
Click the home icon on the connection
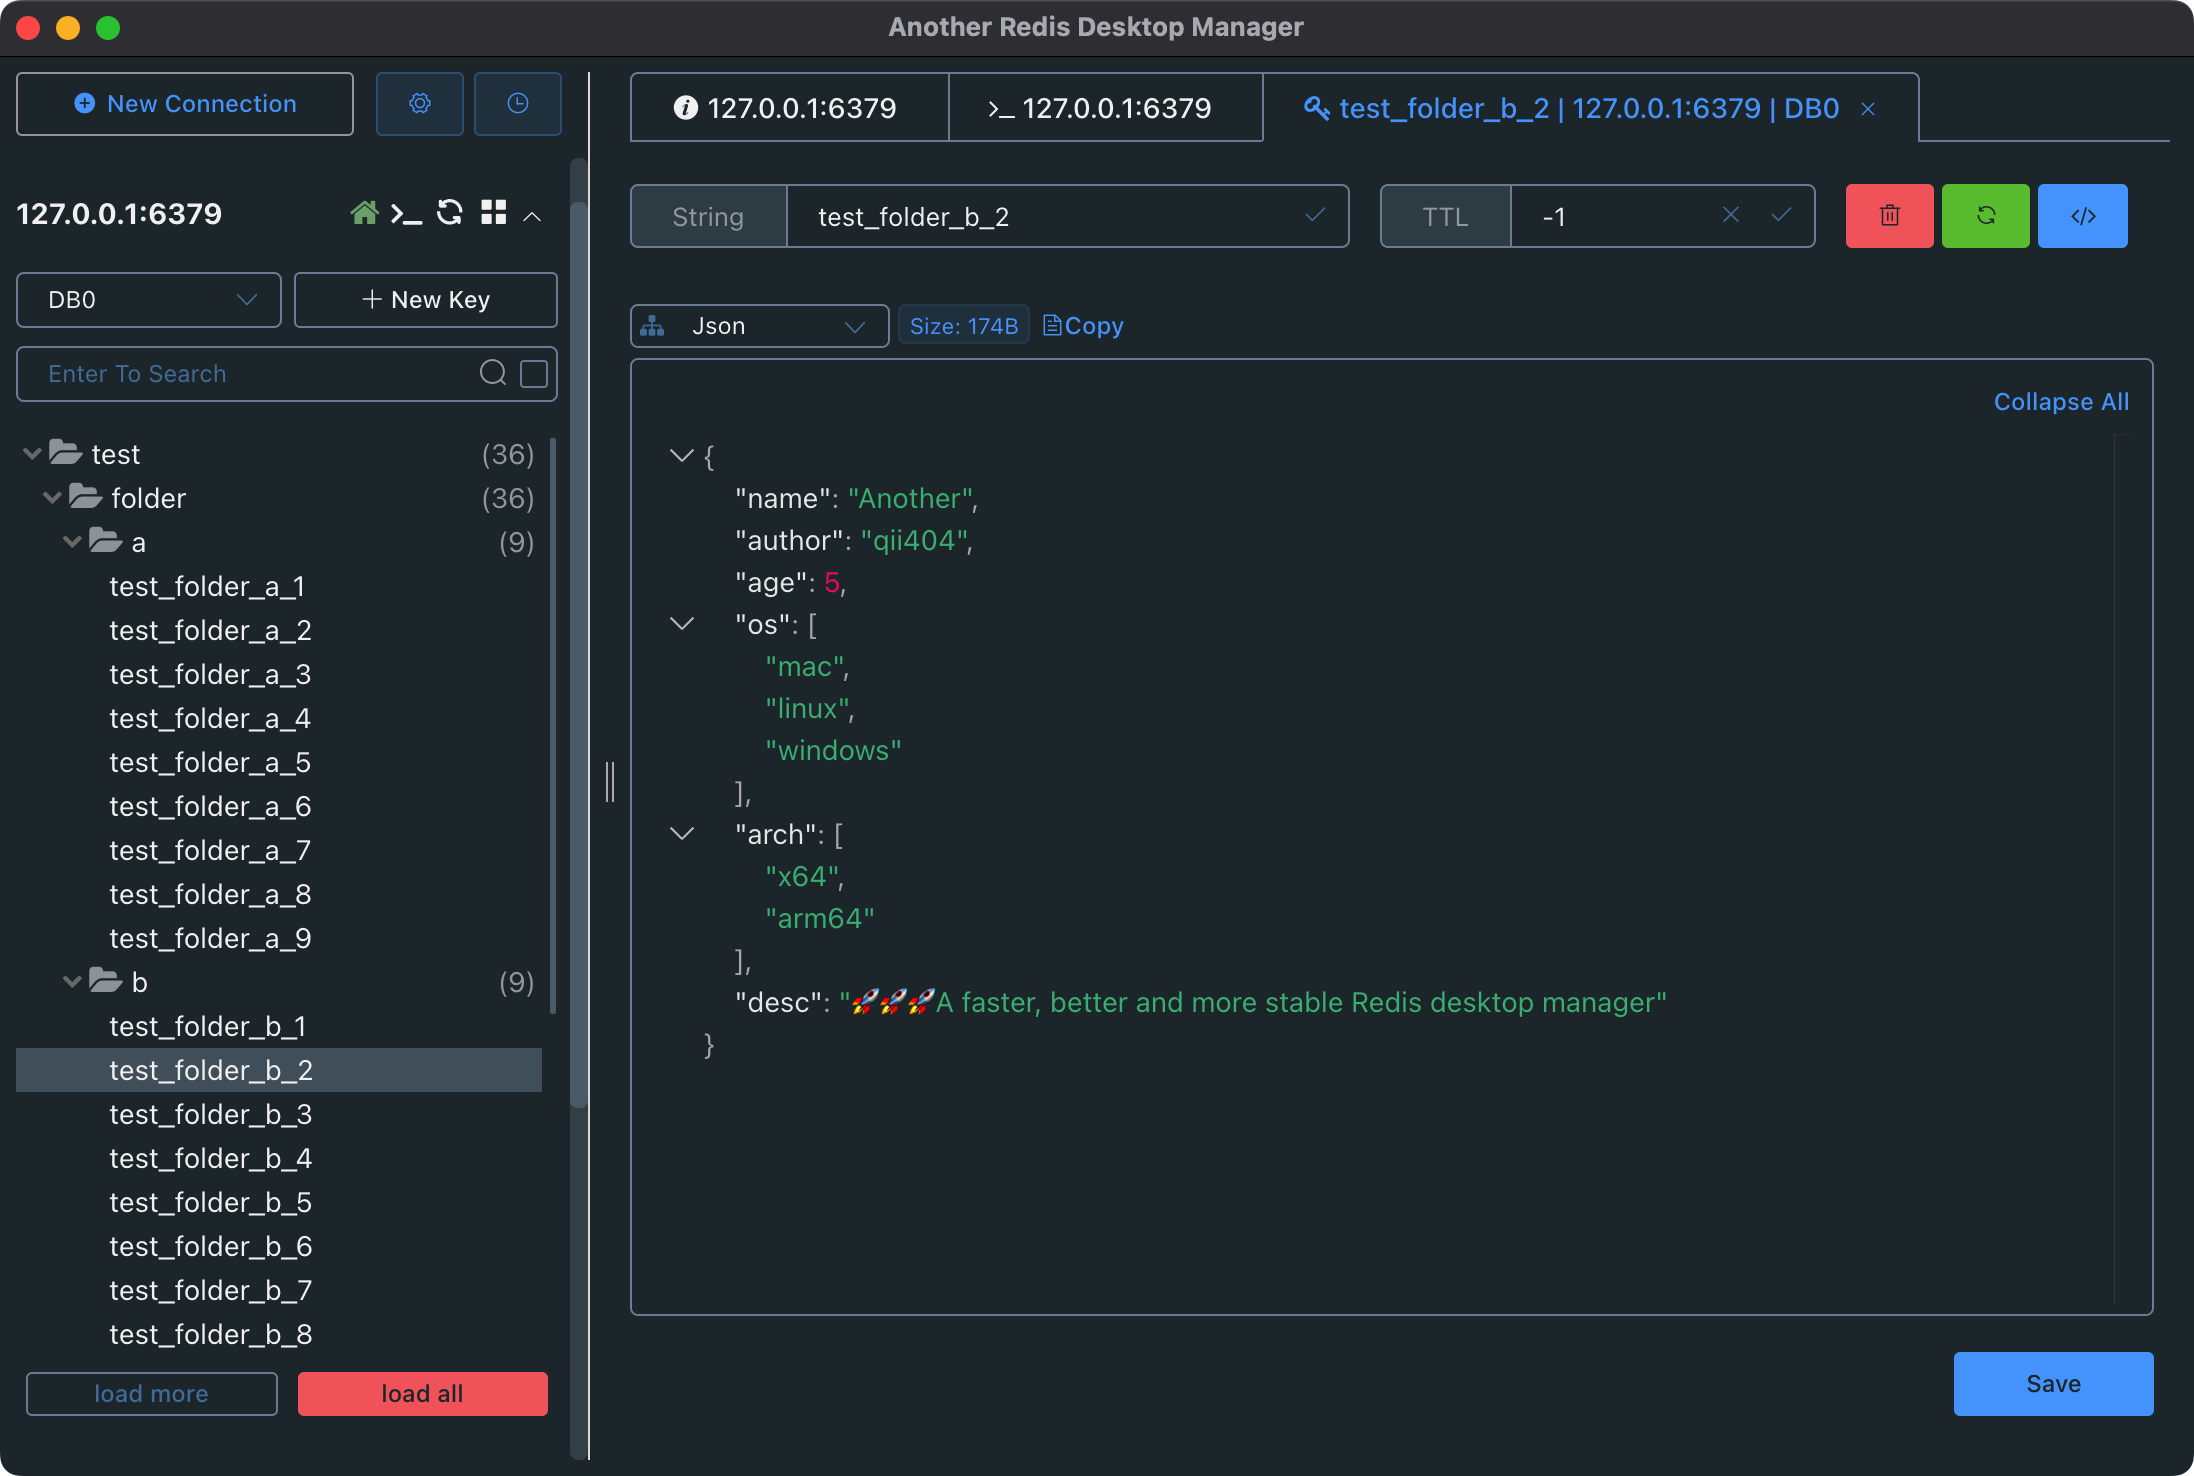pyautogui.click(x=361, y=214)
